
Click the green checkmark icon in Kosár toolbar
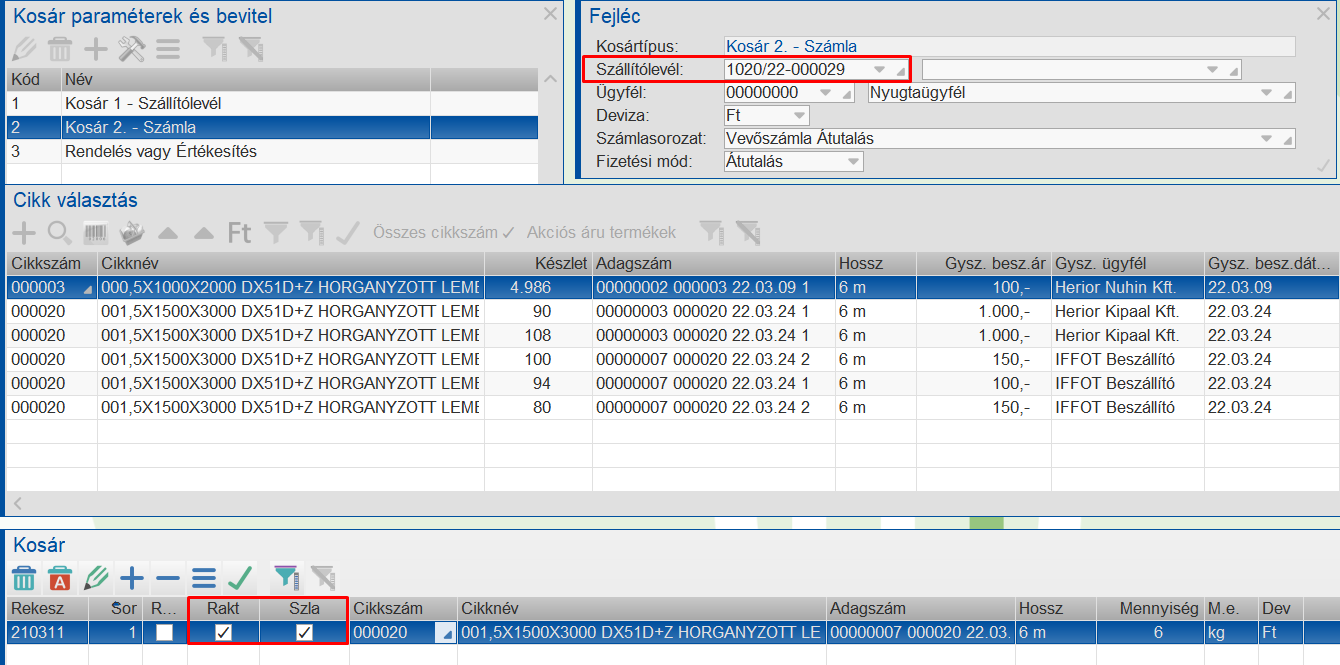pos(240,578)
